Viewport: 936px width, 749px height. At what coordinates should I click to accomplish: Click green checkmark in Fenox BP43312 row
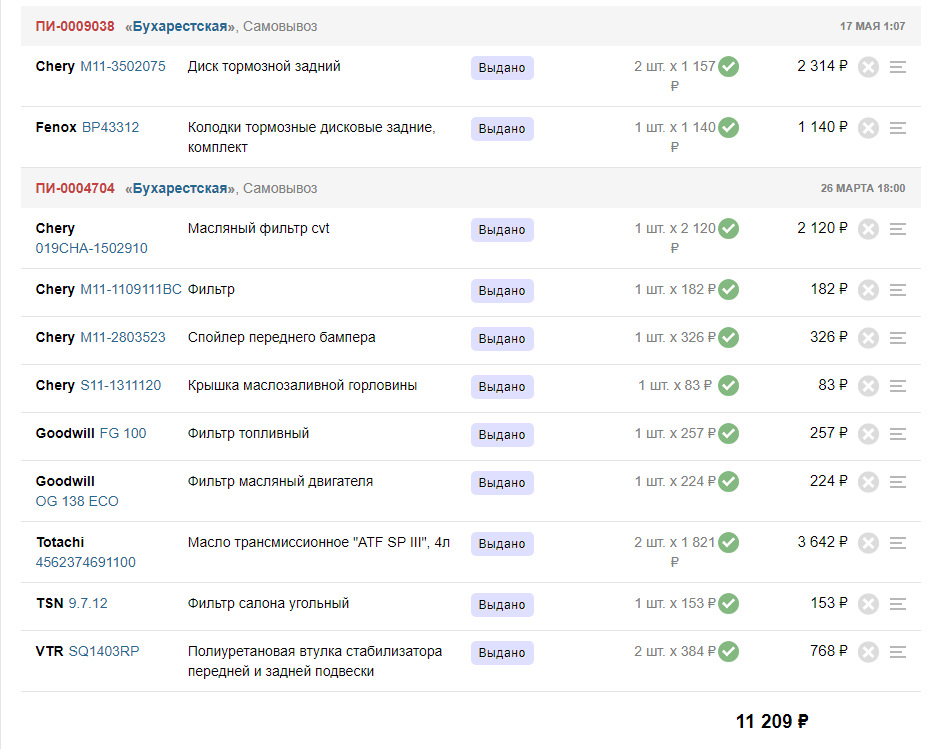point(728,127)
